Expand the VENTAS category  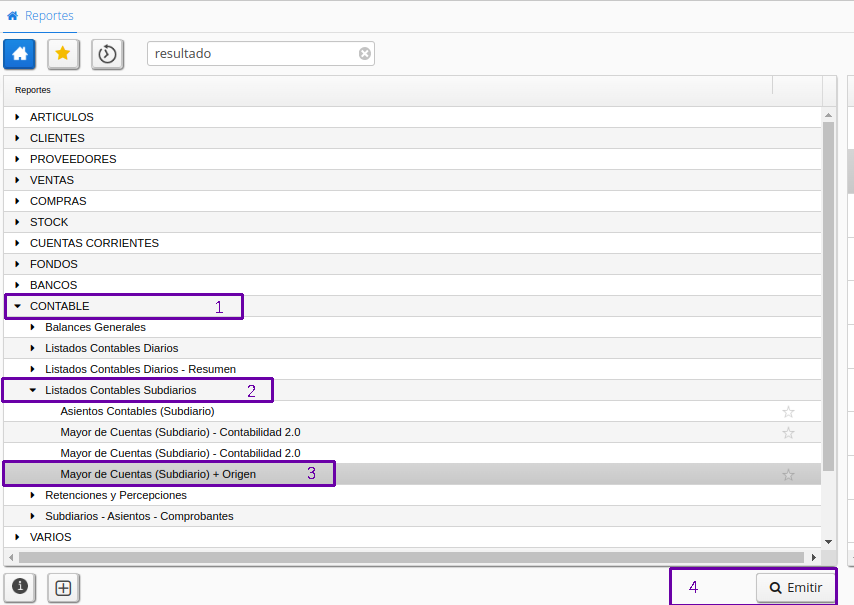[17, 180]
